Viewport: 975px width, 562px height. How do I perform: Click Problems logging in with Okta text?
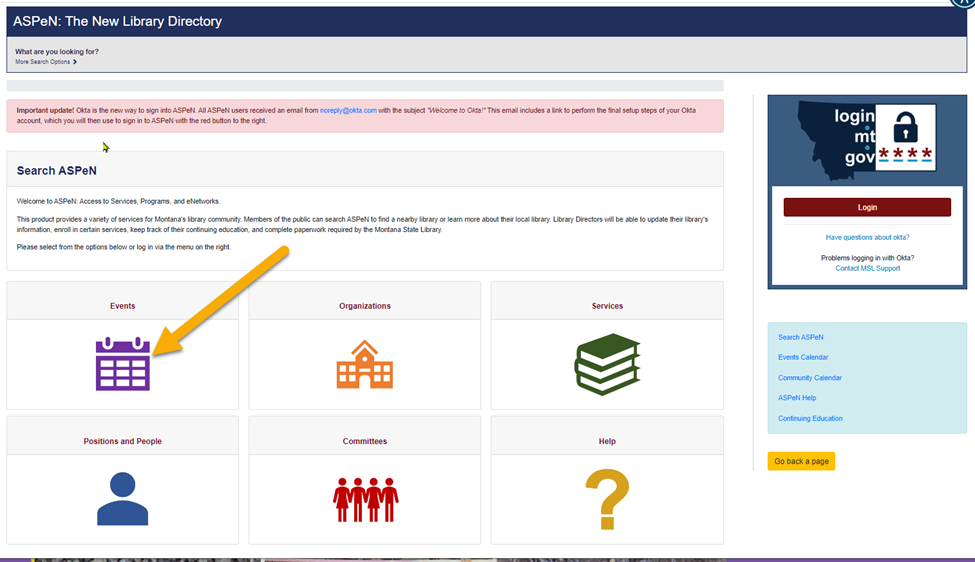tap(867, 257)
